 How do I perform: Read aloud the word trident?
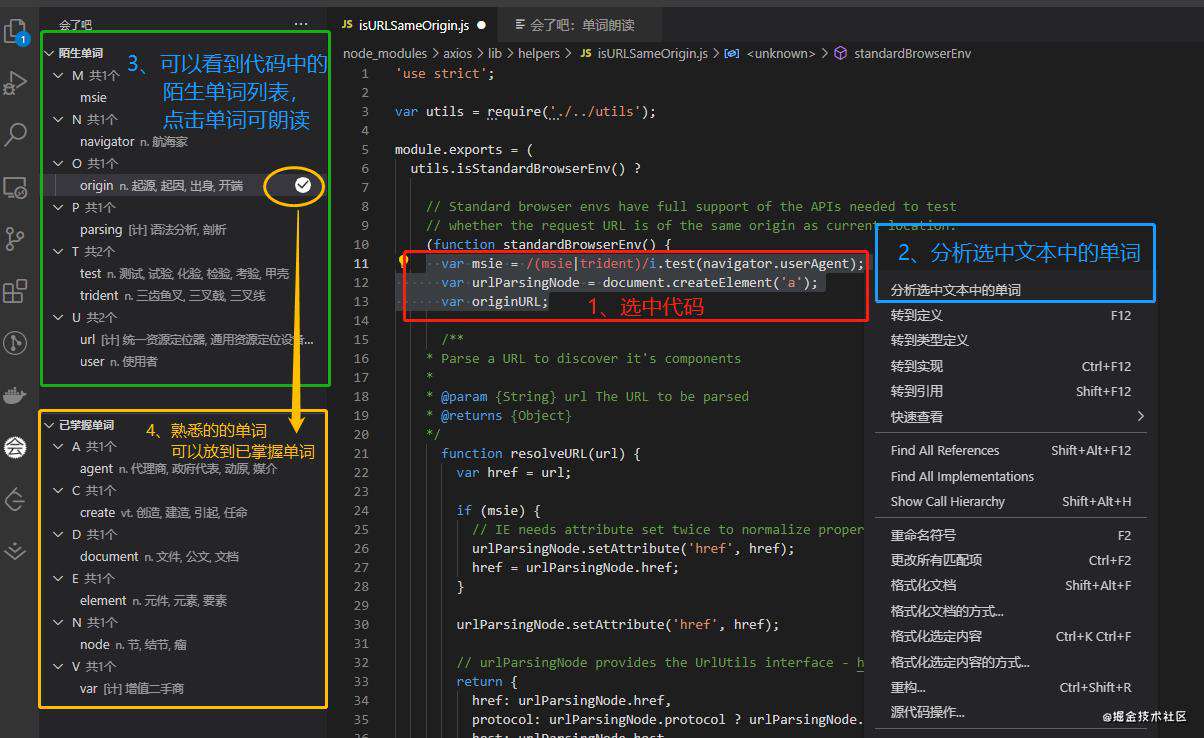tap(99, 296)
